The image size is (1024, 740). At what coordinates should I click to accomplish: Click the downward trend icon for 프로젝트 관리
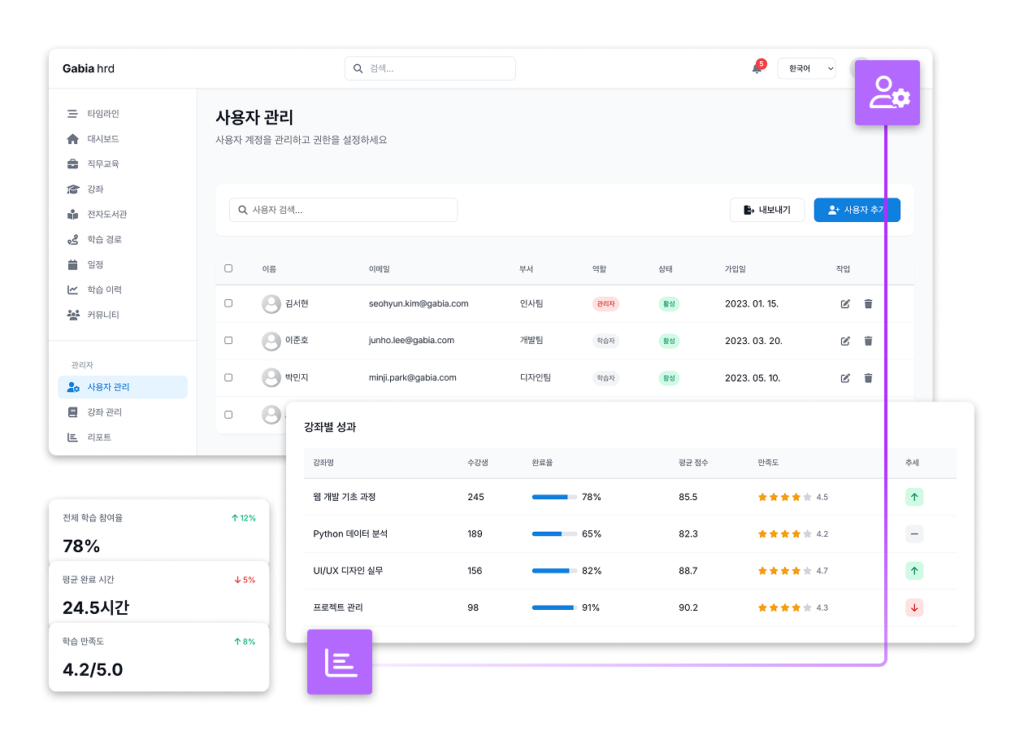pyautogui.click(x=914, y=607)
